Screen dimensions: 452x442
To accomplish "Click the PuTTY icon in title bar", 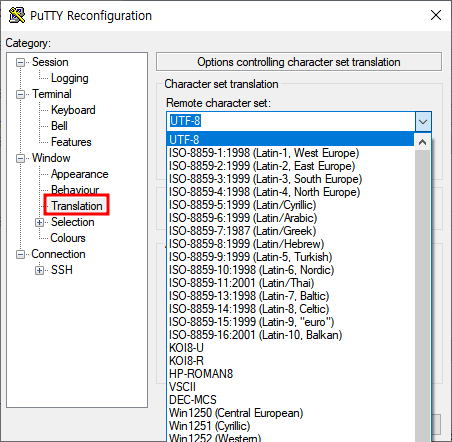I will tap(17, 15).
